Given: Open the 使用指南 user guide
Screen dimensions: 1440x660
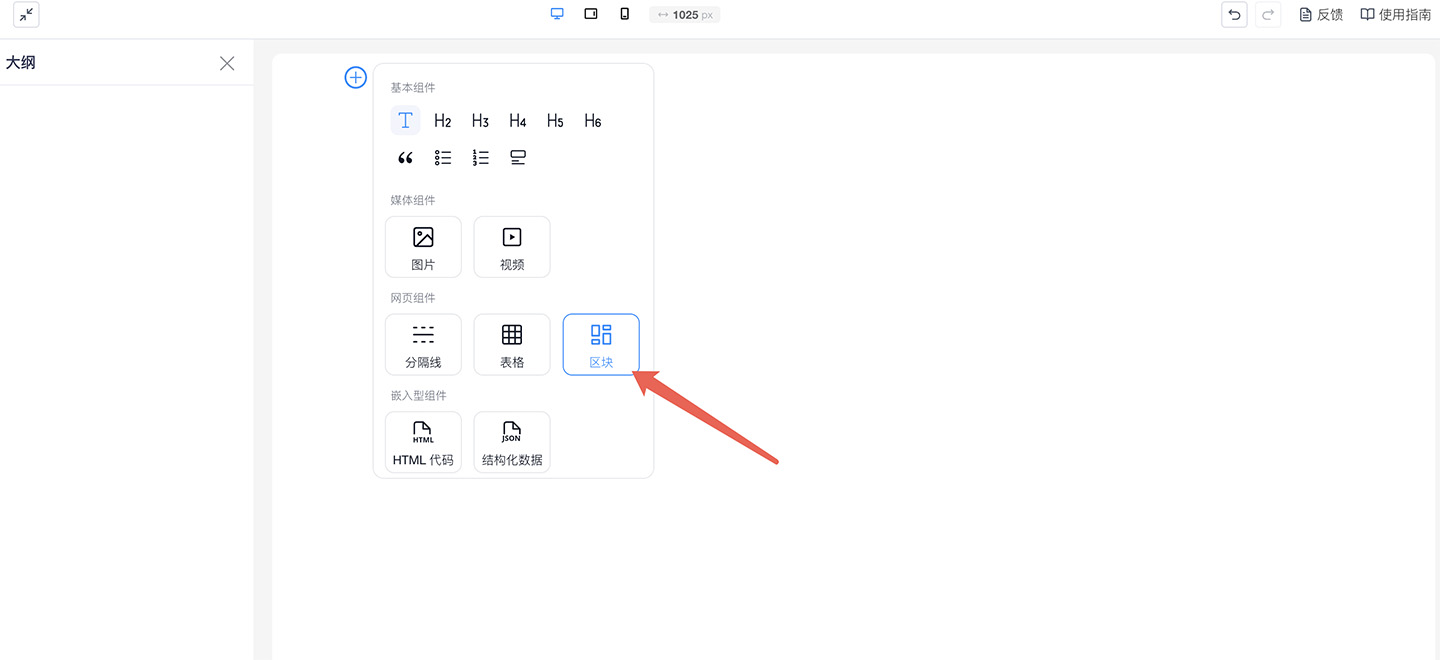Looking at the screenshot, I should pos(1396,15).
